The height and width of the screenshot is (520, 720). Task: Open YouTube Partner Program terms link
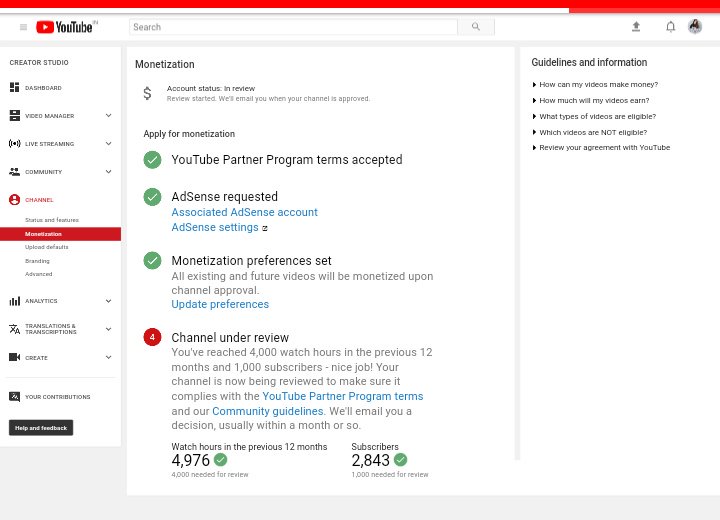click(343, 396)
